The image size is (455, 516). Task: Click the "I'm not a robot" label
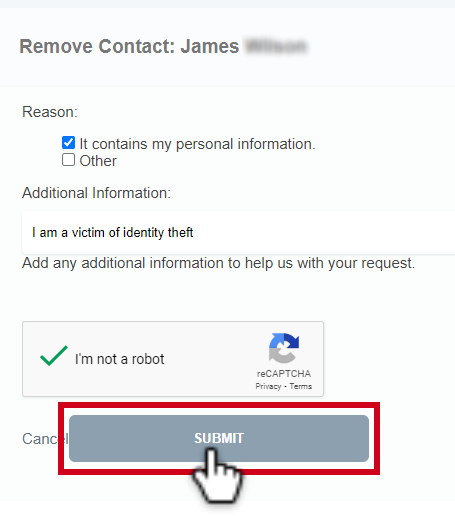point(119,359)
